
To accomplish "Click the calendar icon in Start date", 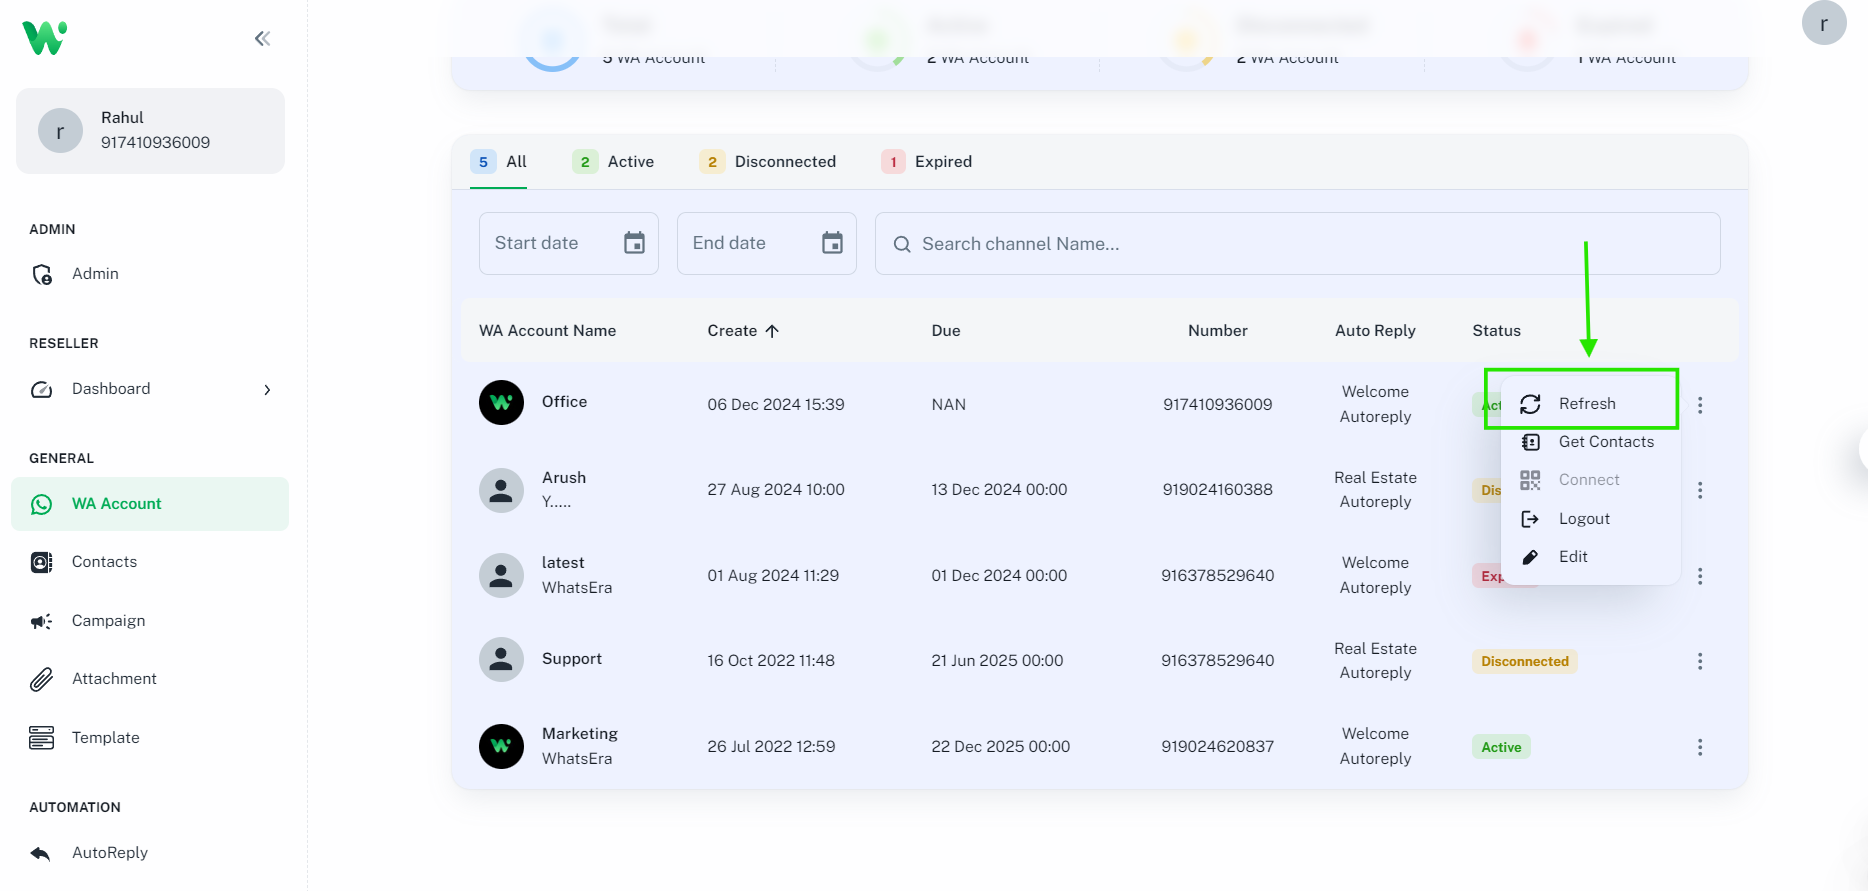I will 634,243.
